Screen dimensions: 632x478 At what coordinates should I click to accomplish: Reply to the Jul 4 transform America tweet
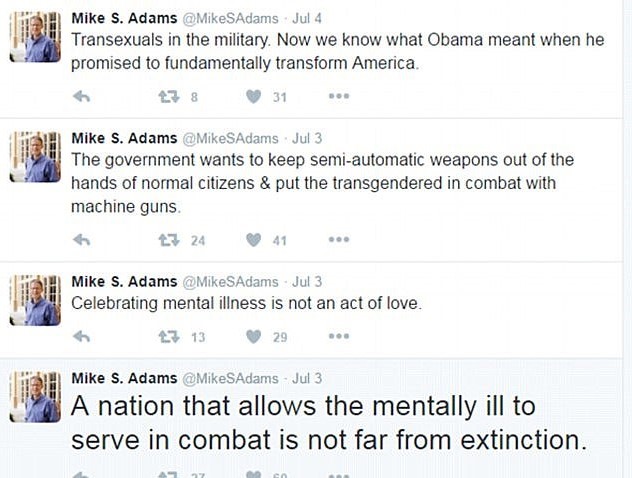(83, 96)
